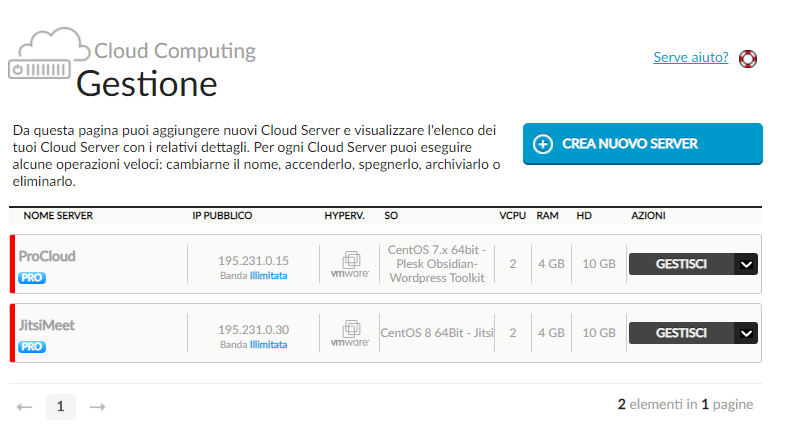
Task: Click the PRO badge under JitsiMeet
Action: coord(32,347)
